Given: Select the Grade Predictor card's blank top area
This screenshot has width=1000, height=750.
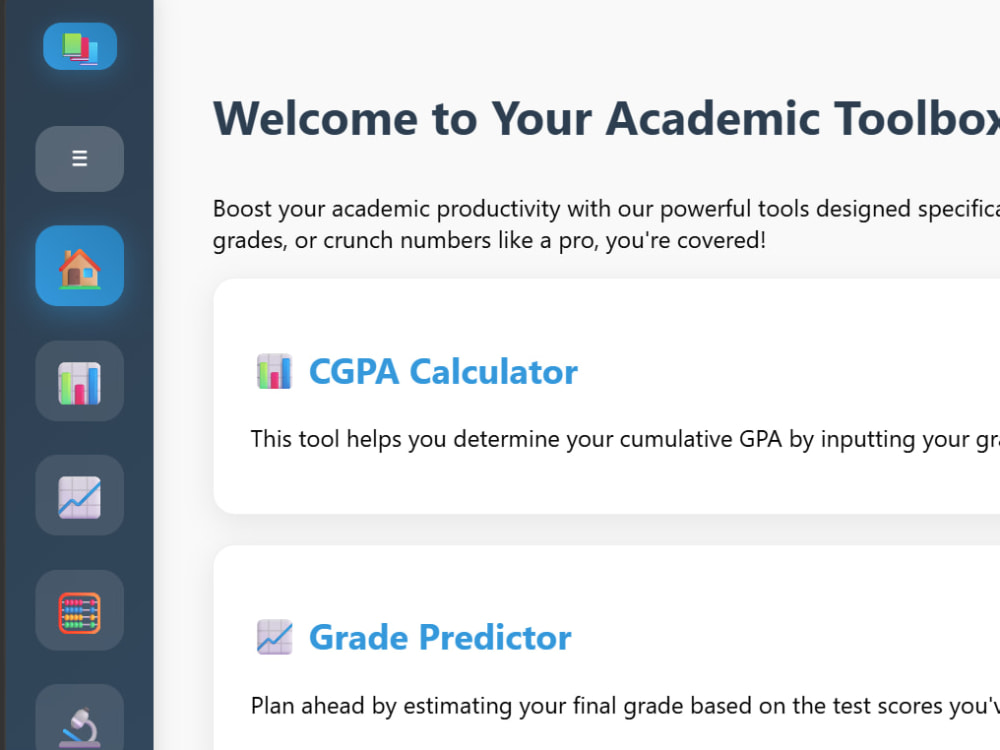Looking at the screenshot, I should [606, 580].
